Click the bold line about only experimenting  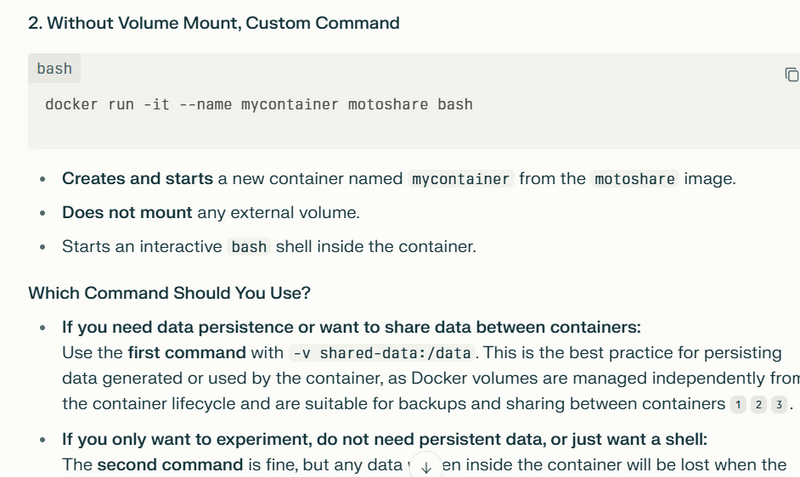(x=385, y=439)
